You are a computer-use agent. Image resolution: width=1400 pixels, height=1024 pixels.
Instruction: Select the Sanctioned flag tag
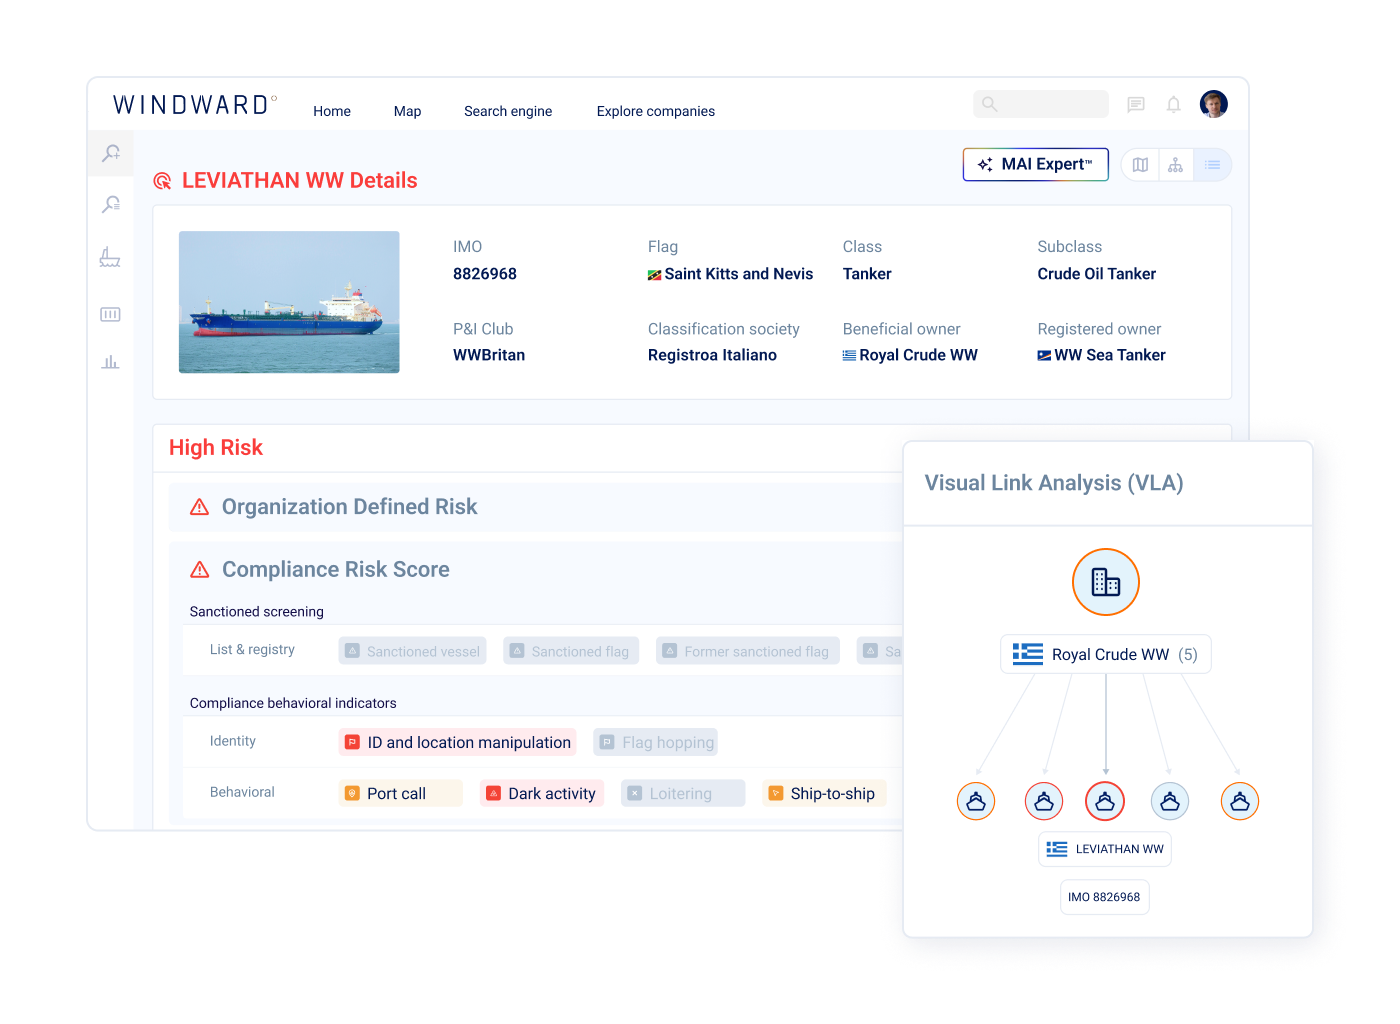pyautogui.click(x=571, y=651)
